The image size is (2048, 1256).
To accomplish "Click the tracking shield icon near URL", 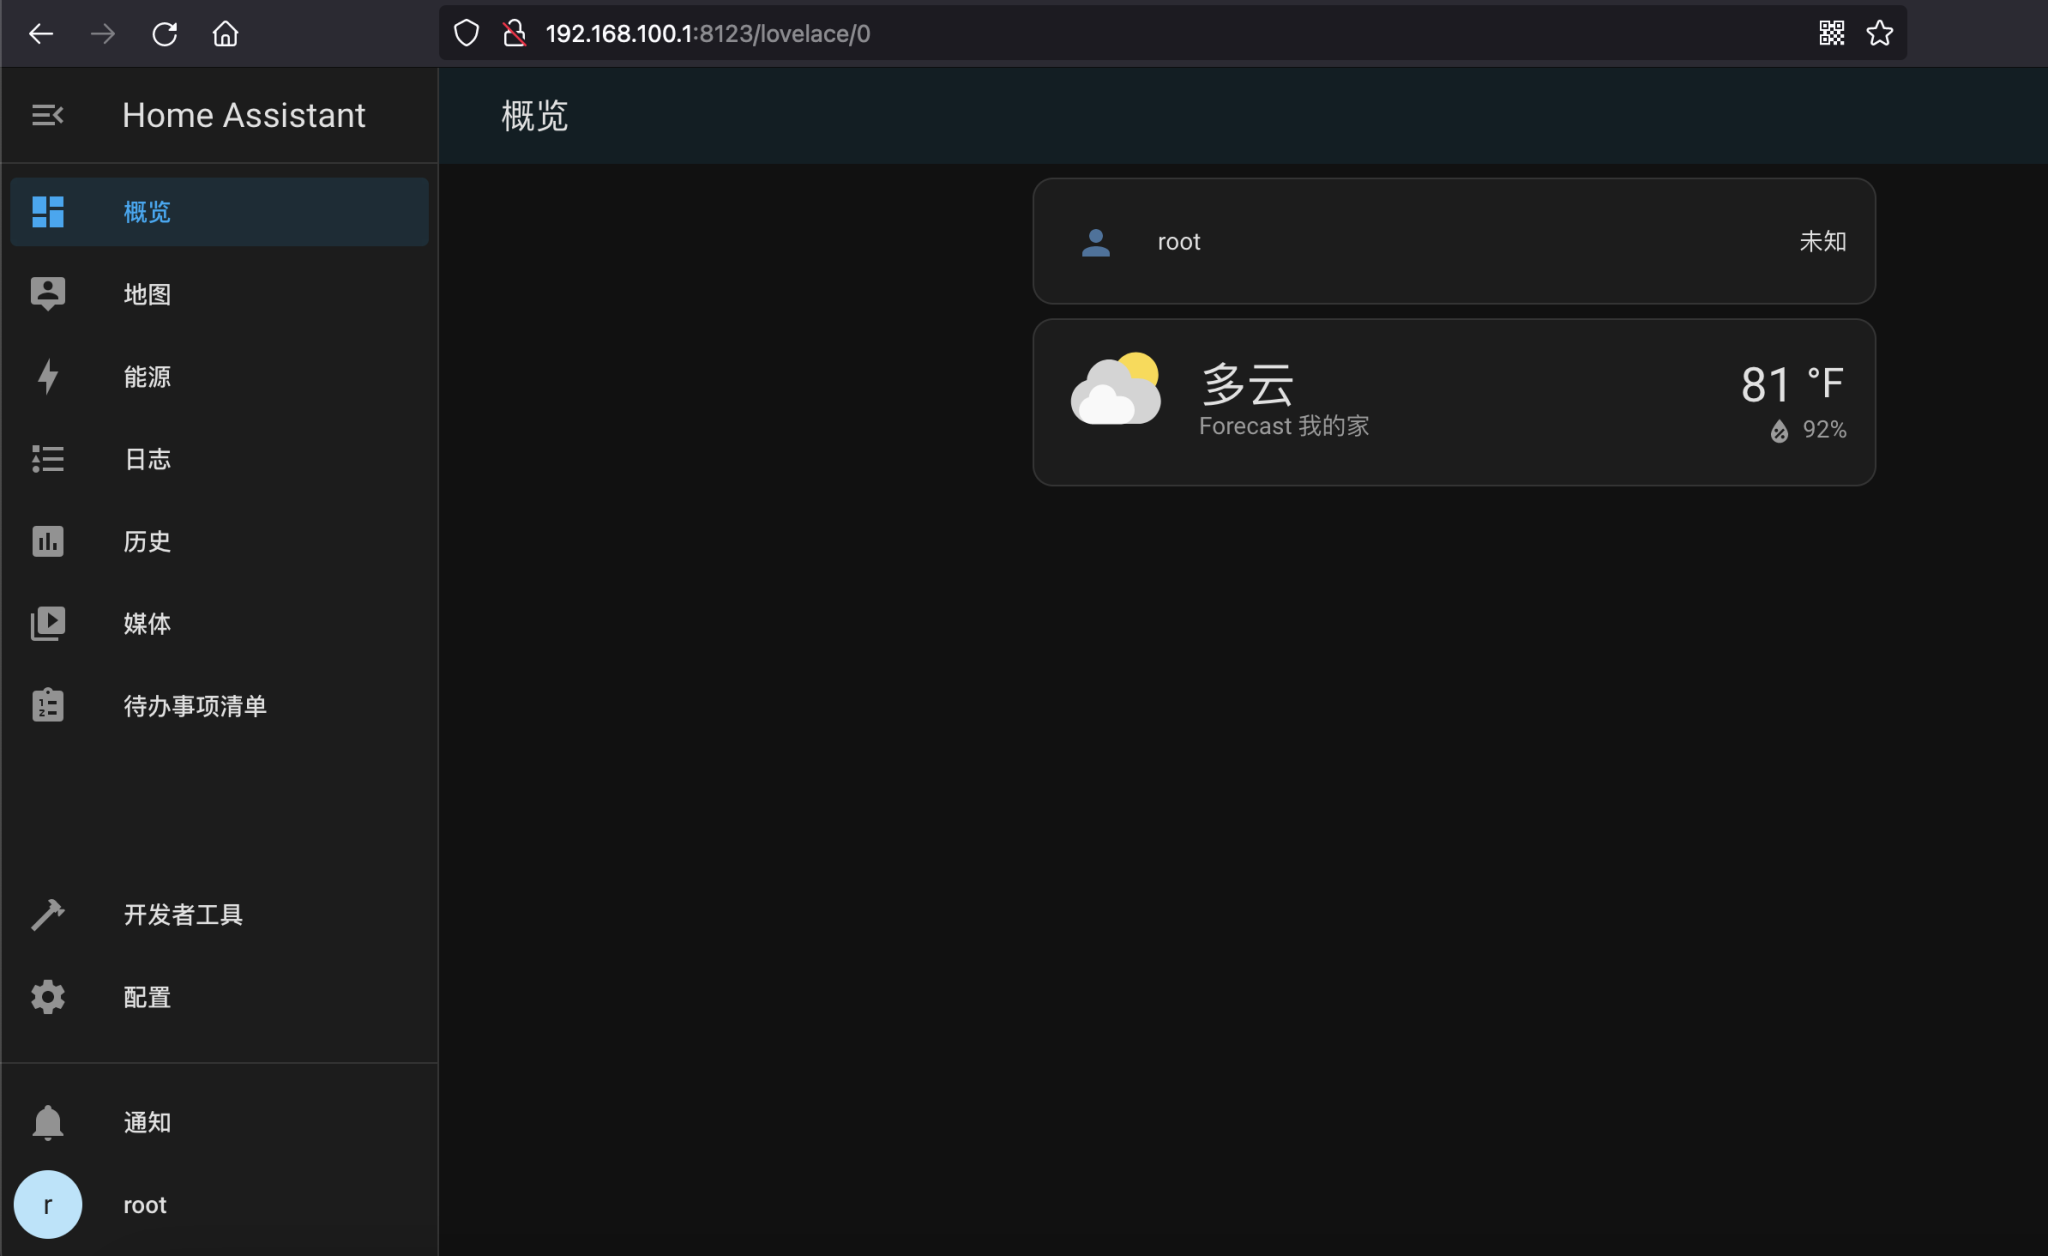I will (466, 32).
